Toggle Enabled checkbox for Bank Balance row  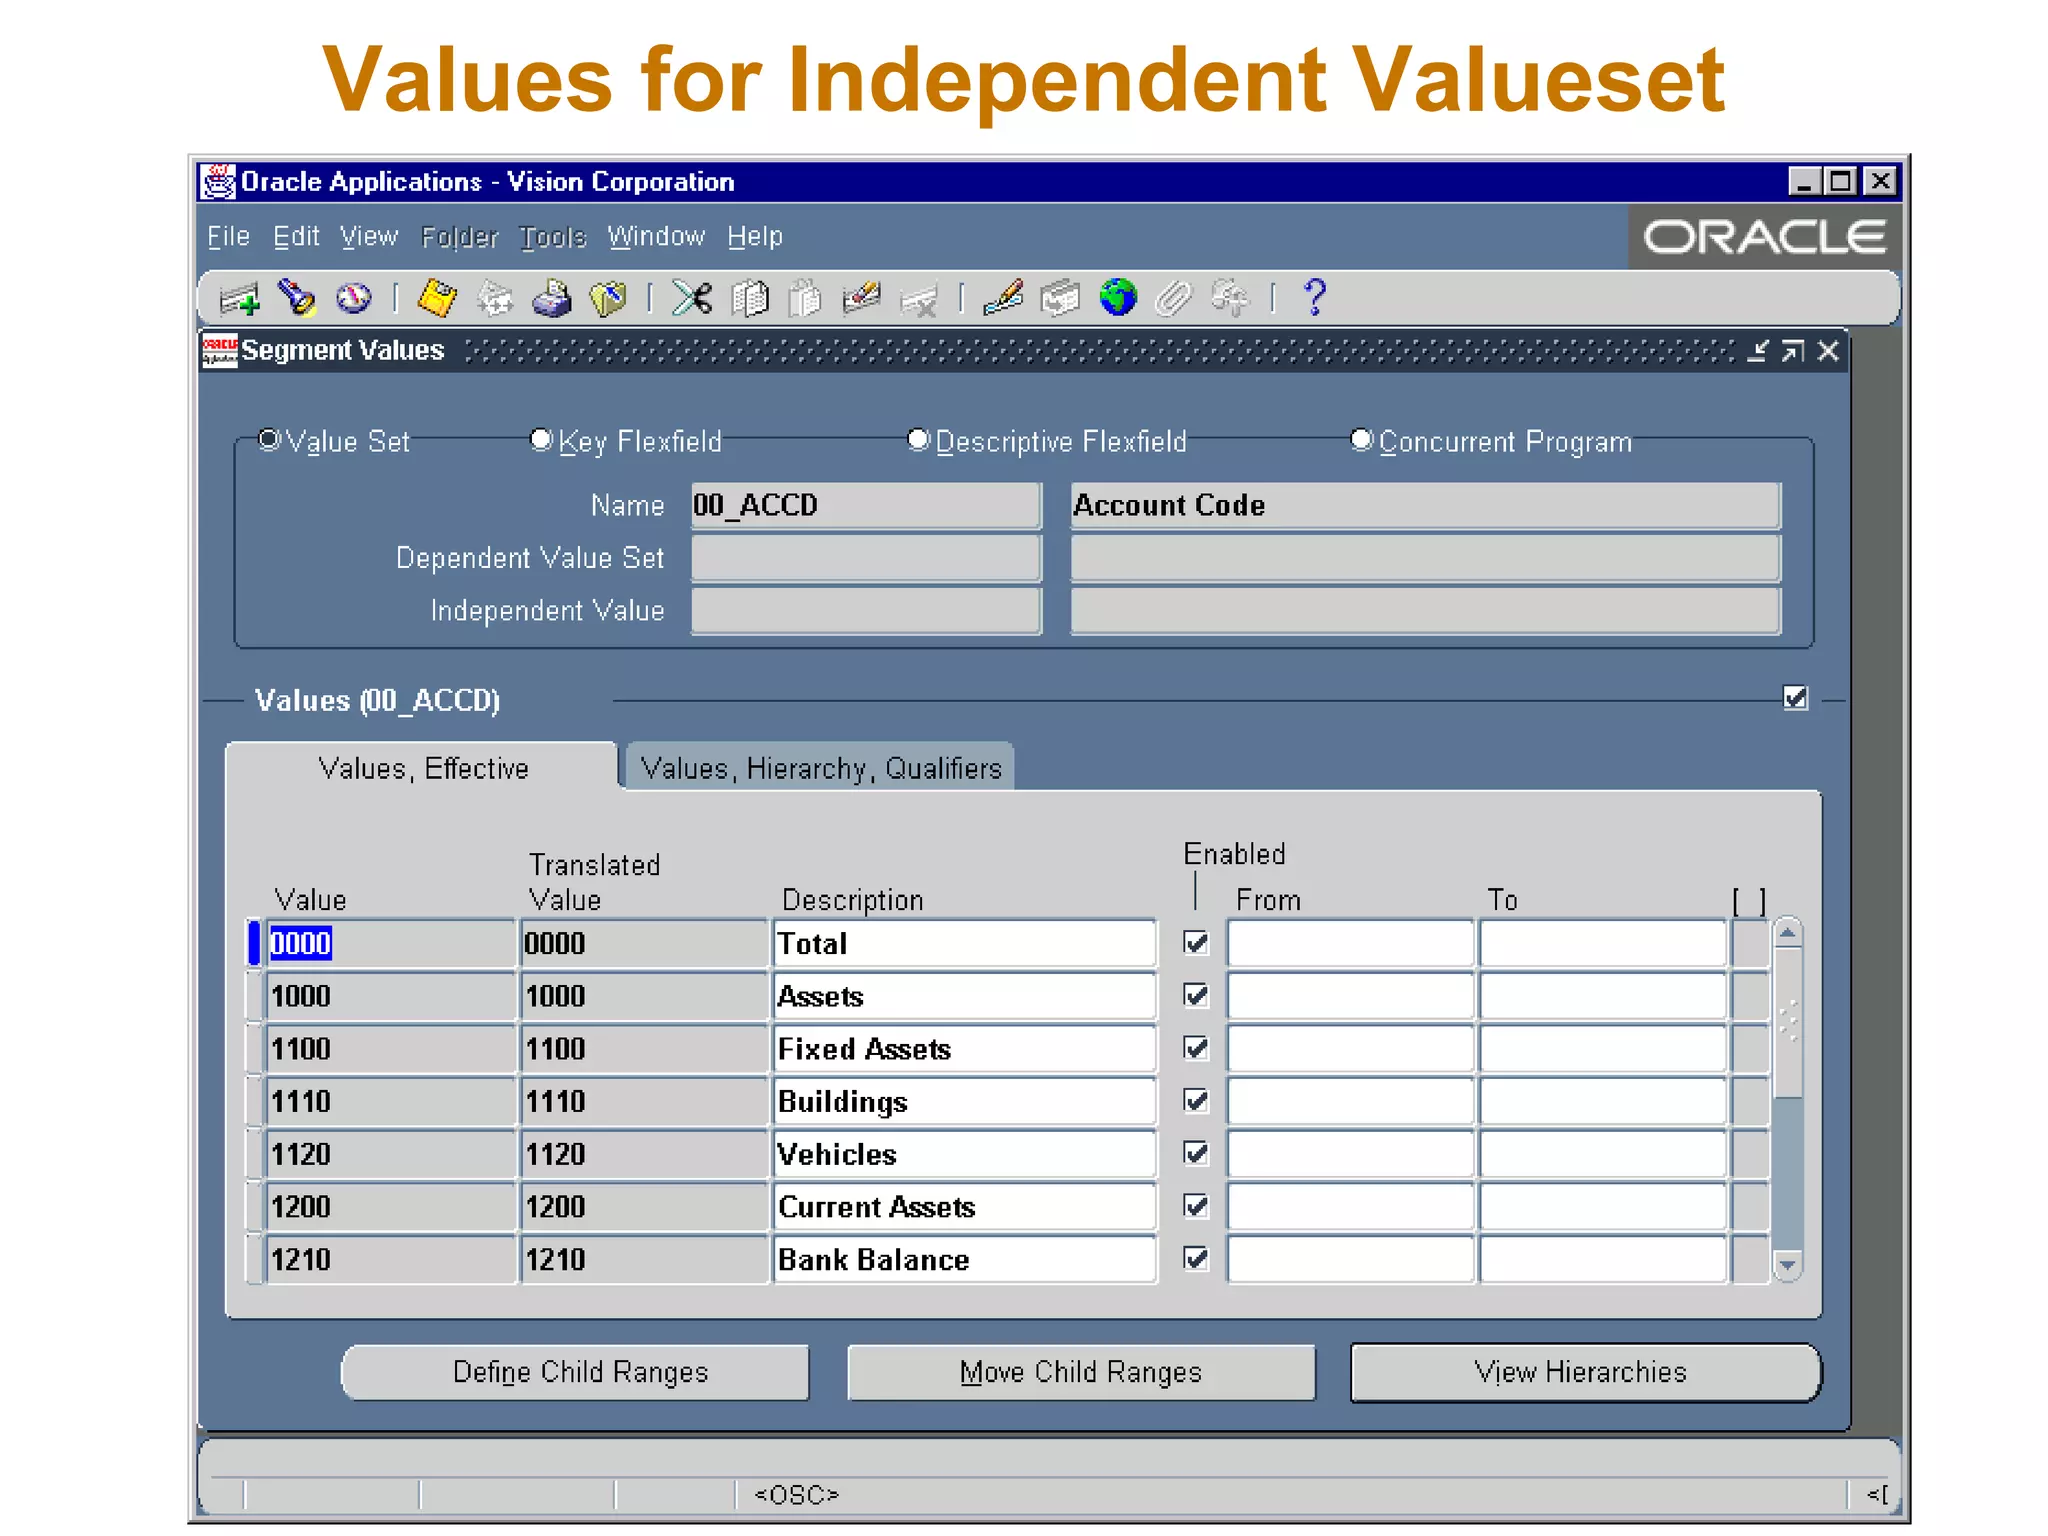[1196, 1258]
